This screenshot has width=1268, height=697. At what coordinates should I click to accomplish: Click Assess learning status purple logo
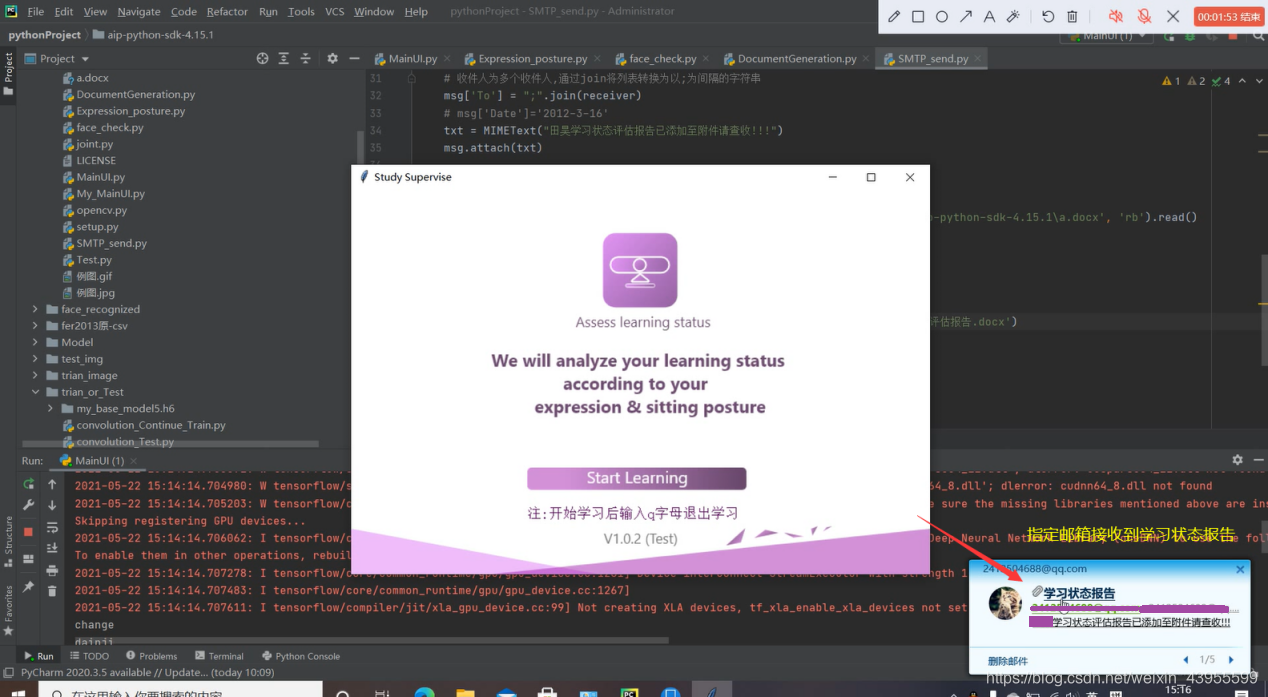[x=640, y=270]
